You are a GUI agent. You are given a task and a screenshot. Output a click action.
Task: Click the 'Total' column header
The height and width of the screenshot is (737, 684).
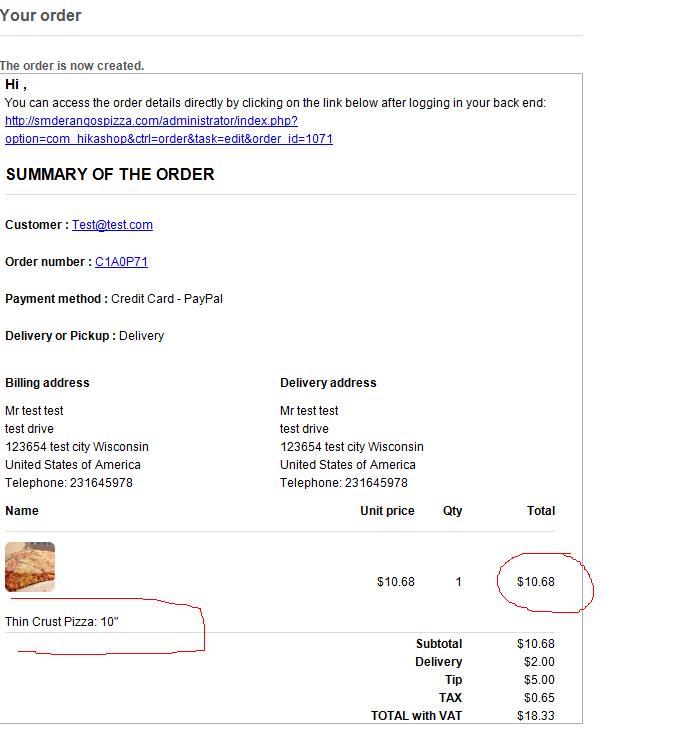[x=541, y=511]
